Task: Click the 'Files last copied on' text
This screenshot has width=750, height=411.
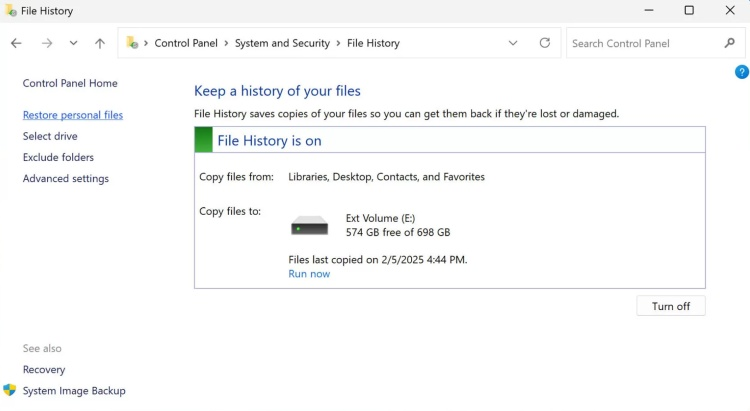Action: coord(378,259)
